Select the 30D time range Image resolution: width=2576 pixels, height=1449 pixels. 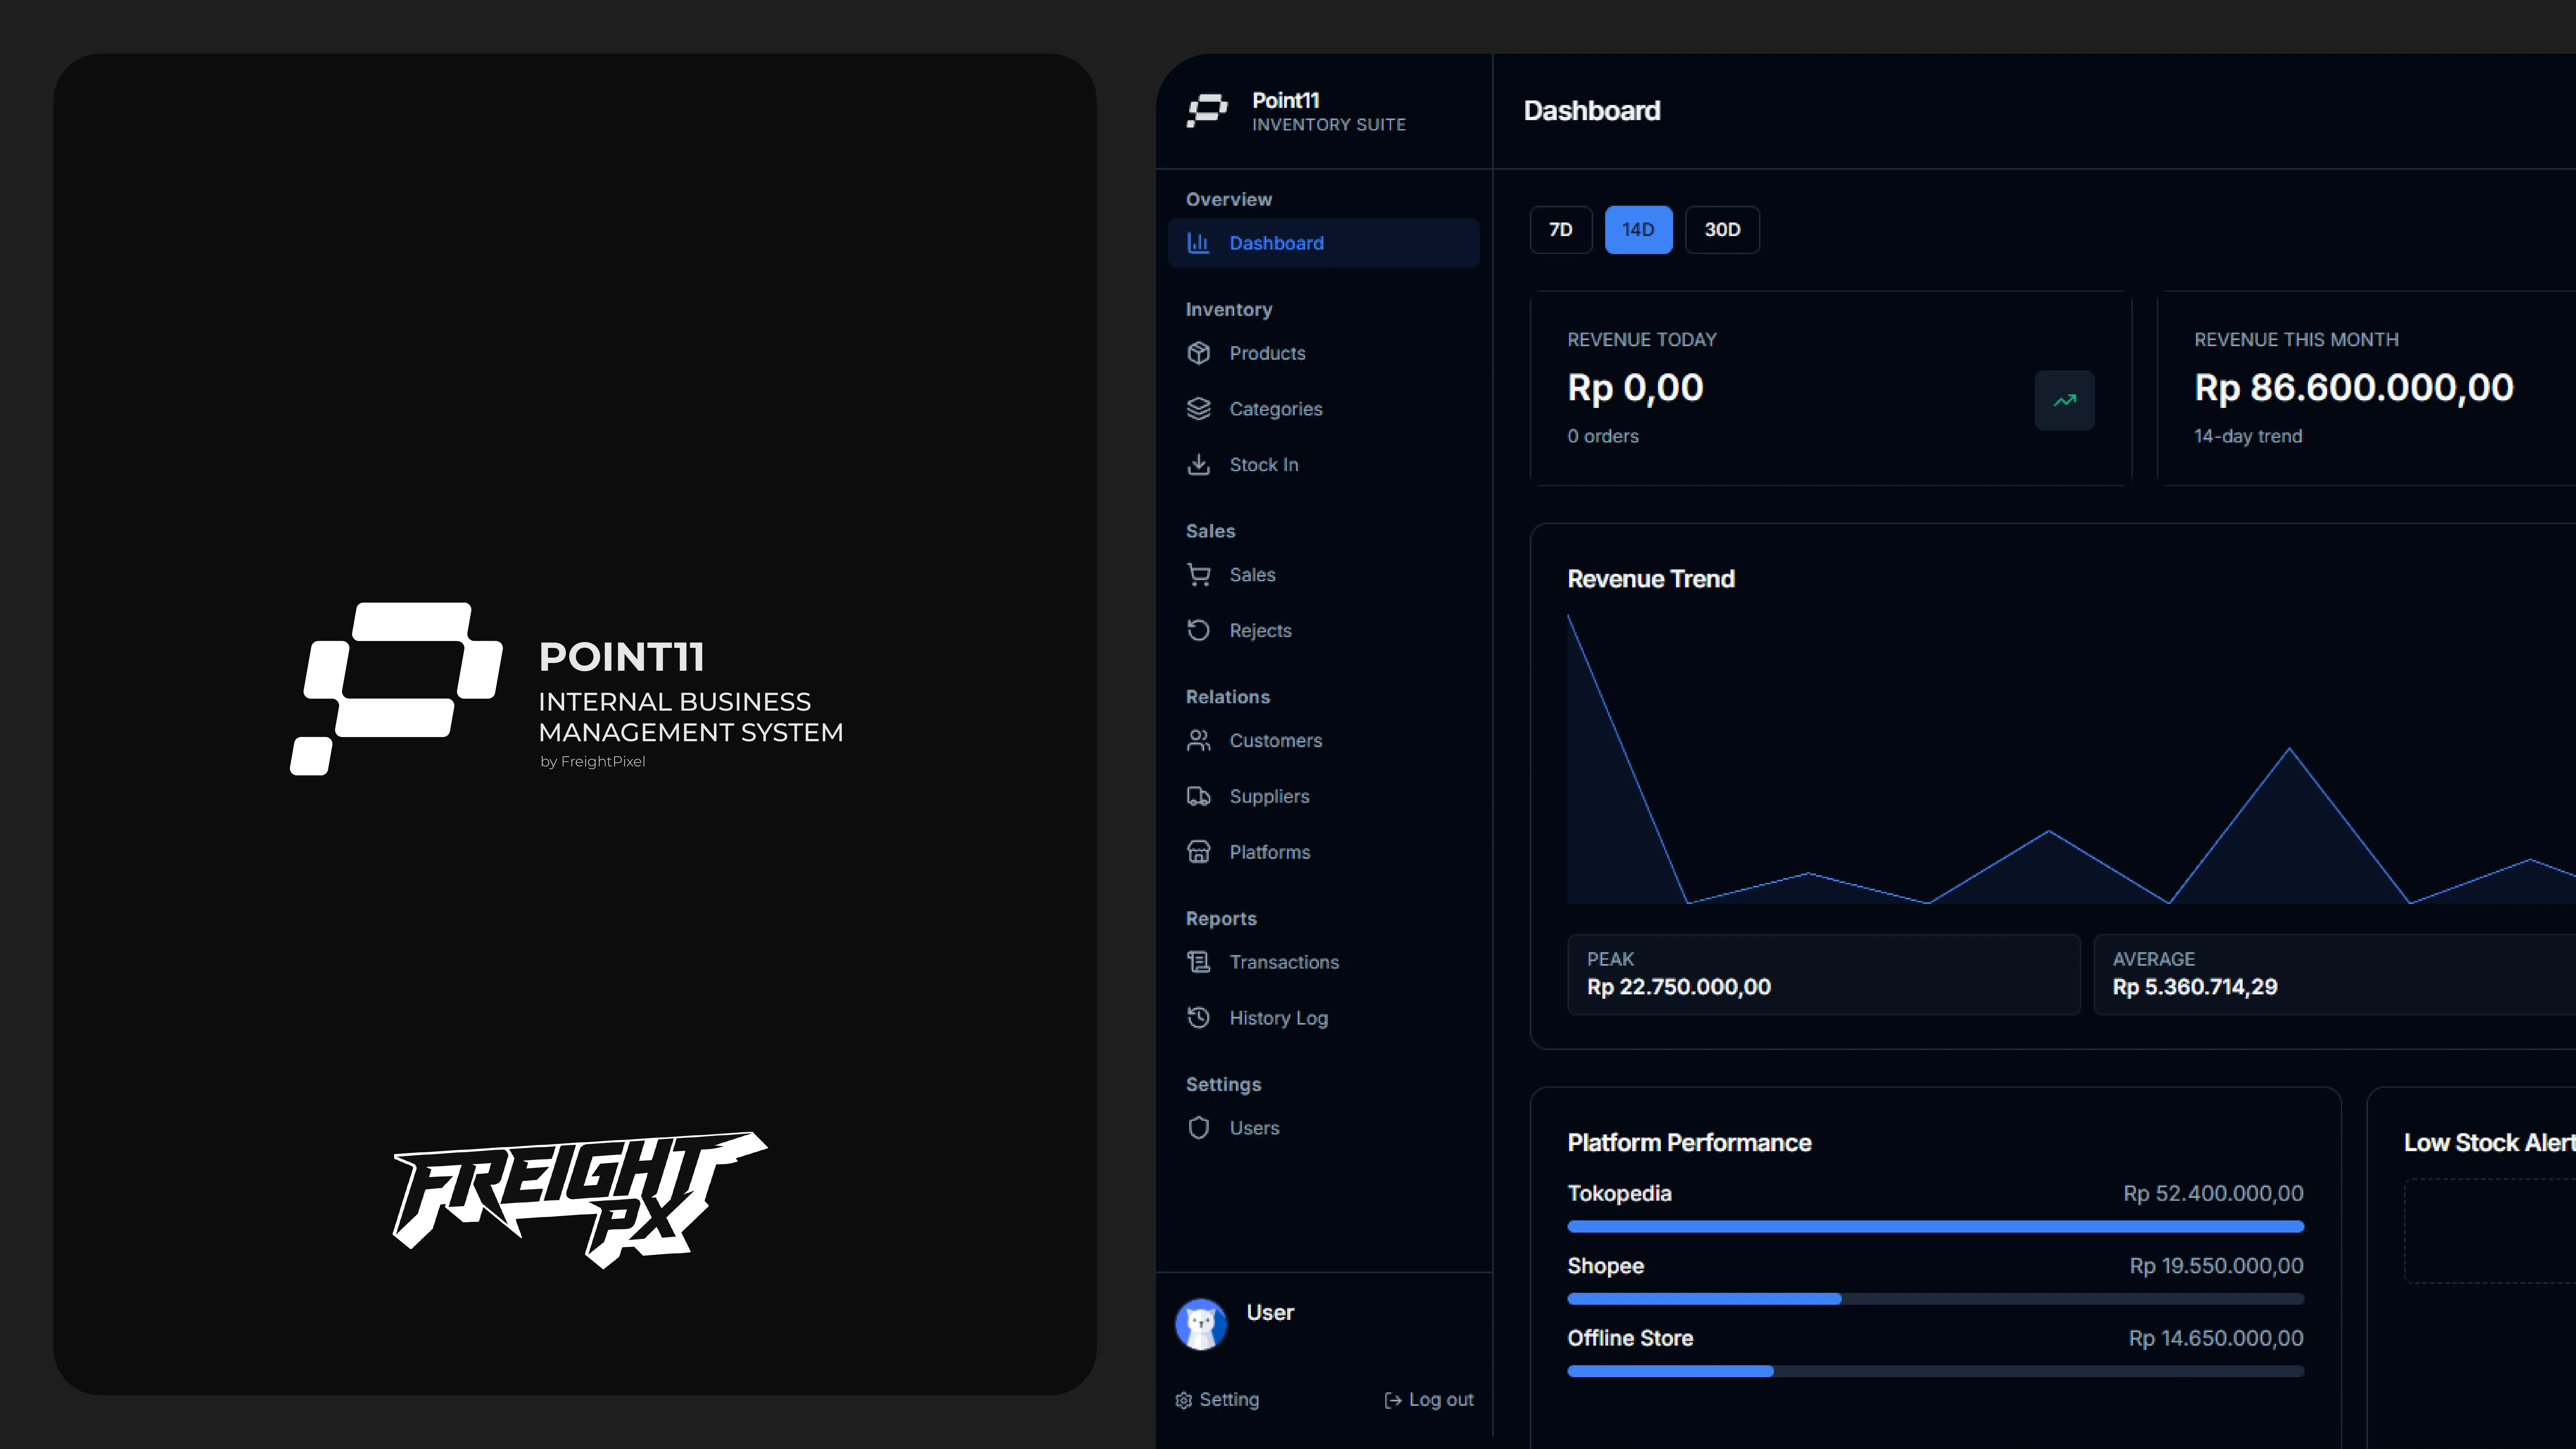(1722, 230)
